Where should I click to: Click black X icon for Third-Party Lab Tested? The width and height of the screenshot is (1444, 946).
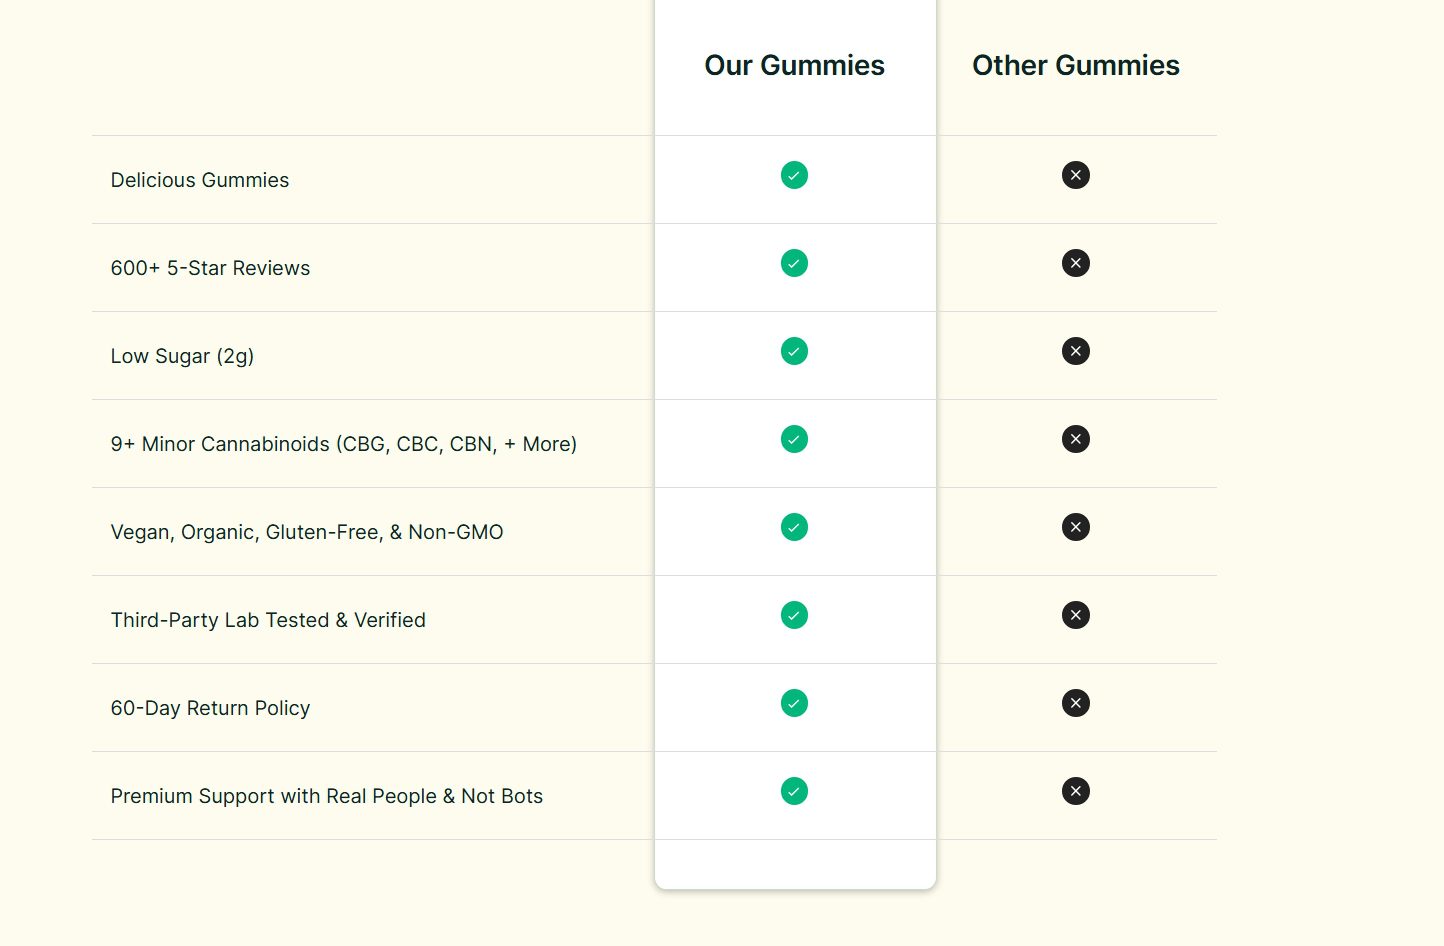coord(1076,615)
